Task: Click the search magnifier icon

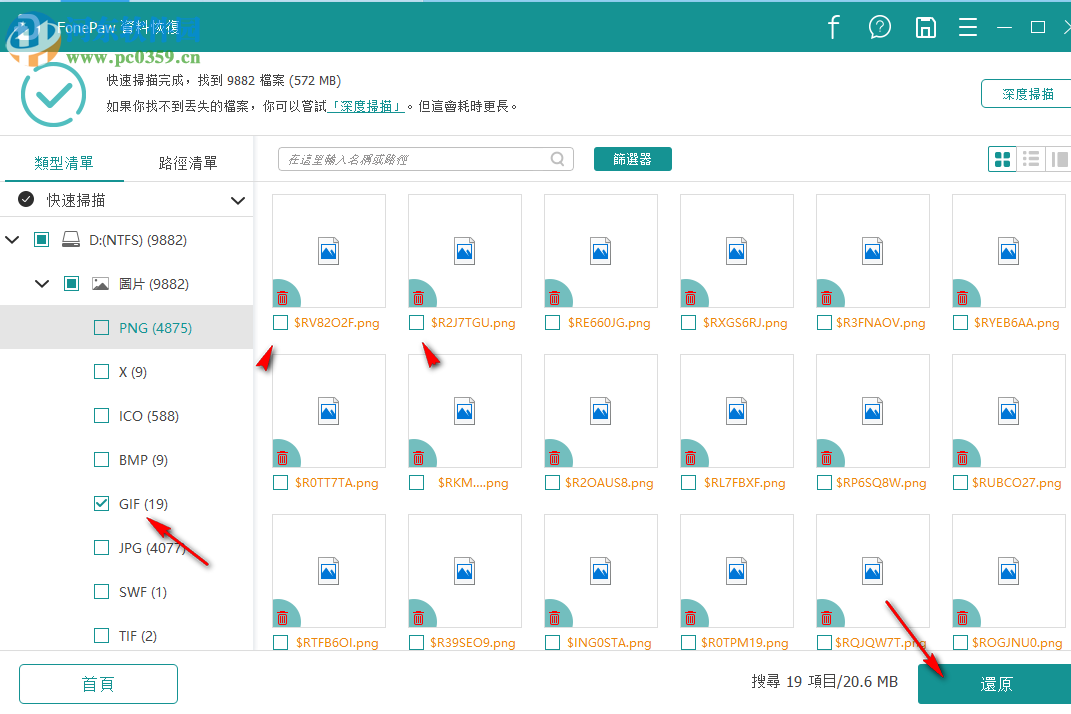Action: click(558, 158)
